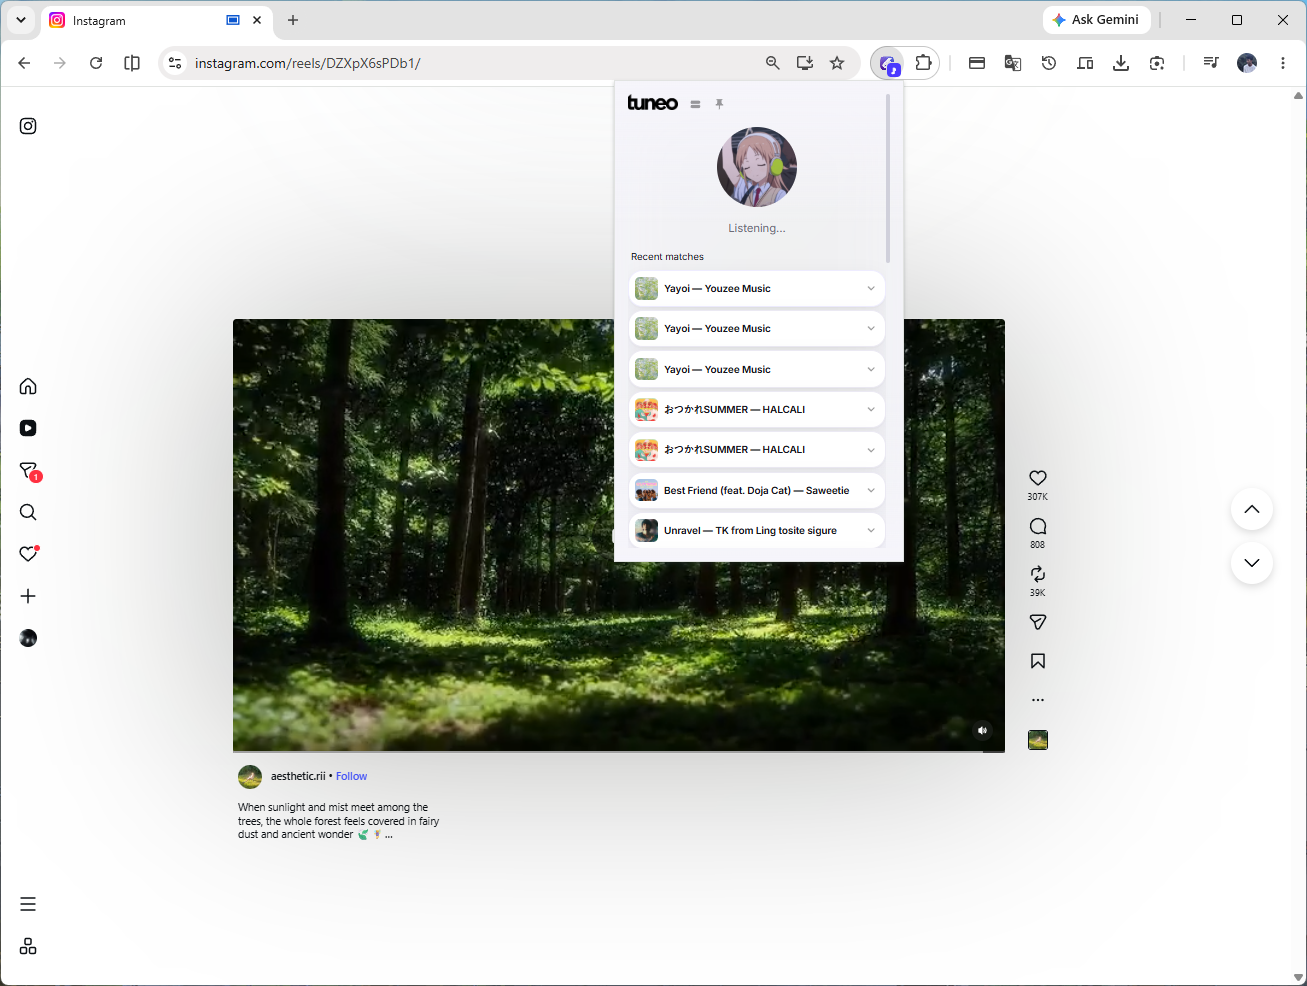Open Chrome downloads
Viewport: 1307px width, 986px height.
click(1121, 63)
